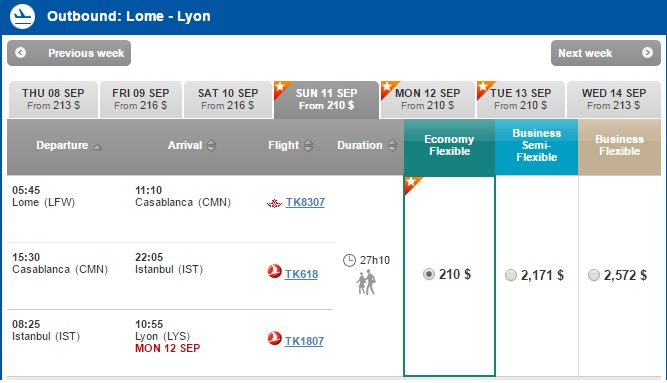667x383 pixels.
Task: Sort flights using Arrival column arrows
Action: click(211, 146)
